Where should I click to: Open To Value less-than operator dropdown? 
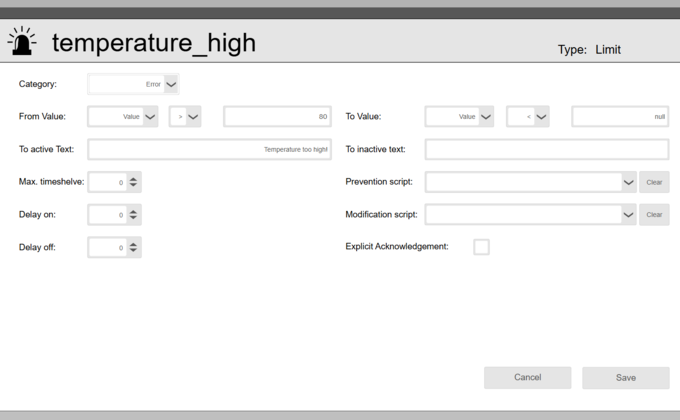point(528,117)
